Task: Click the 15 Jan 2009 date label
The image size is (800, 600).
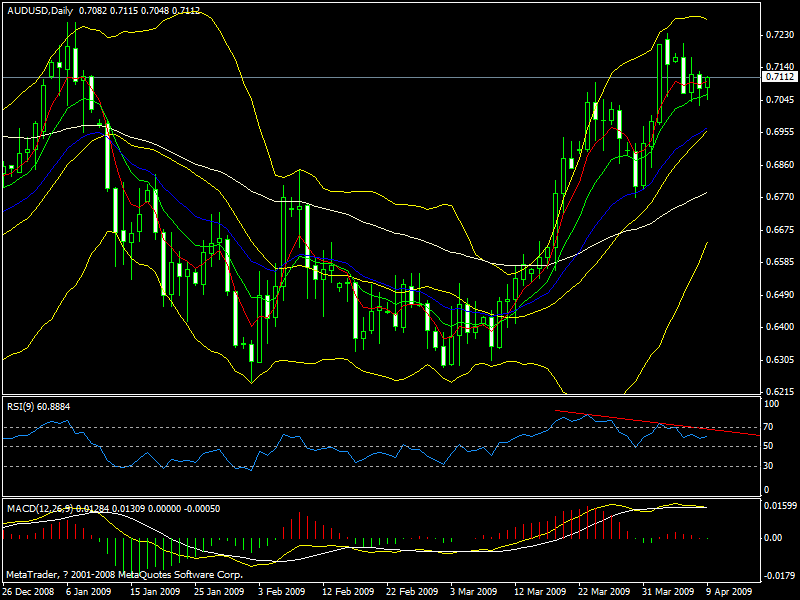Action: coord(155,591)
